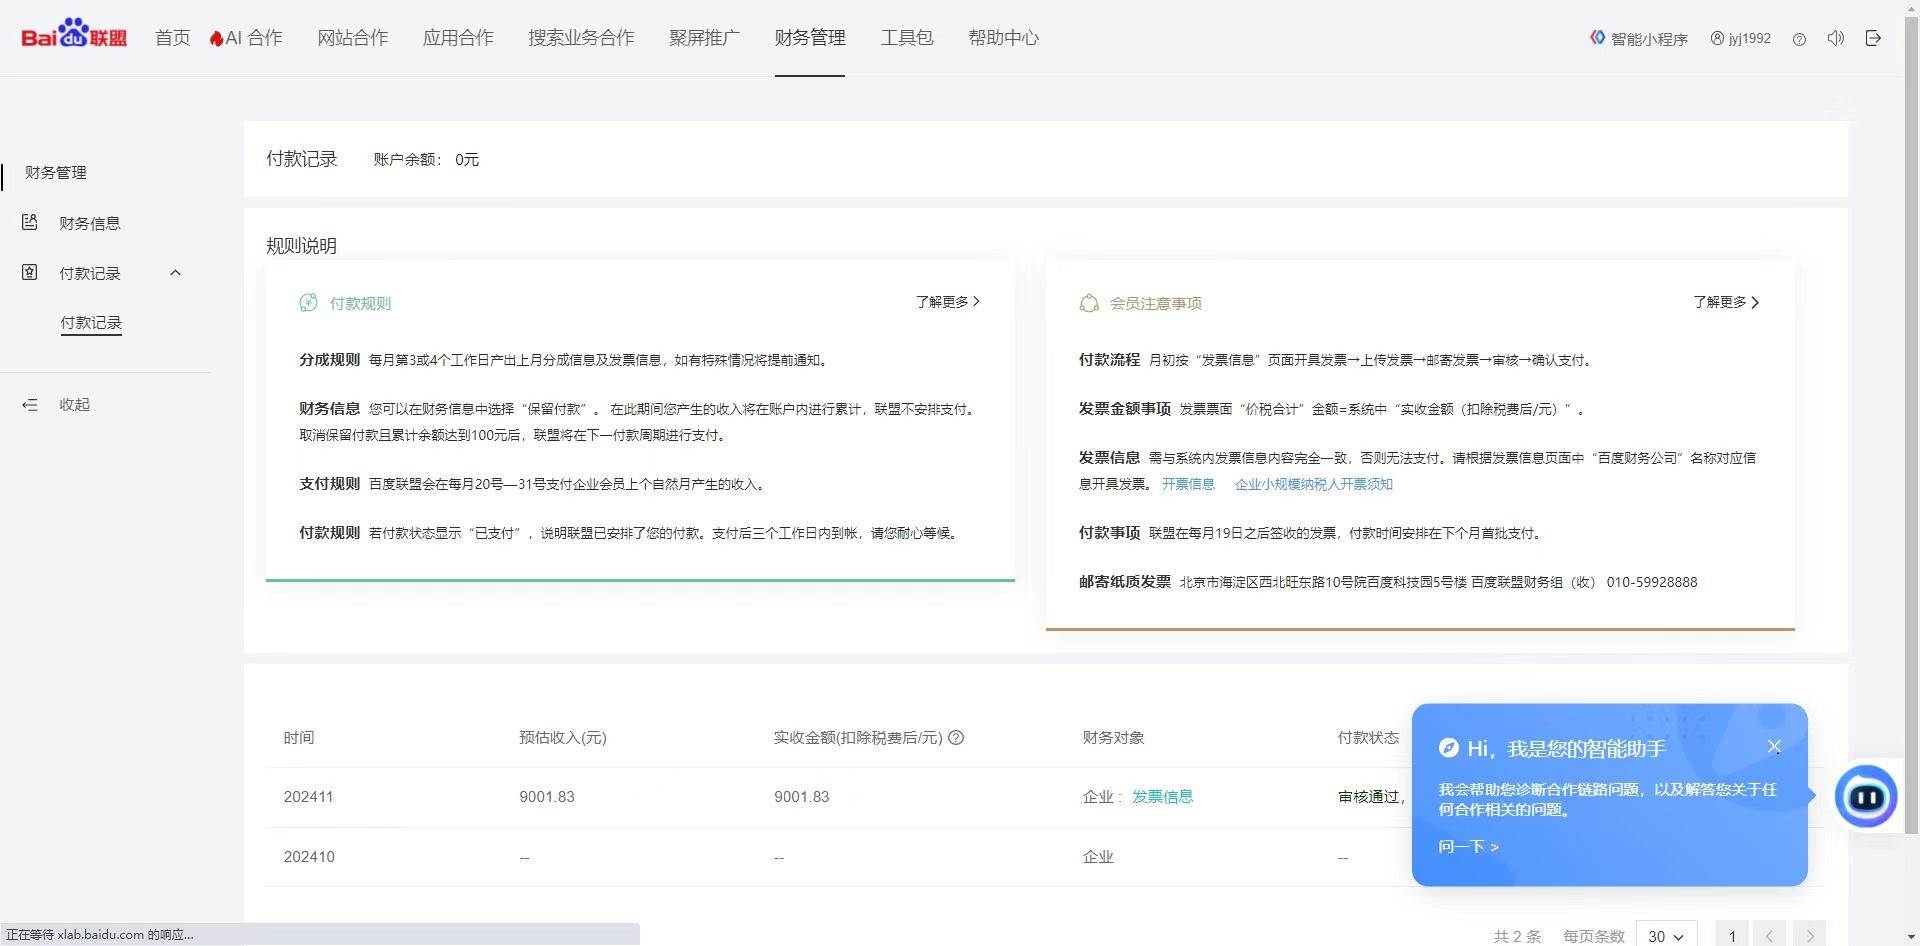Open the help question-mark icon in header

point(1799,38)
